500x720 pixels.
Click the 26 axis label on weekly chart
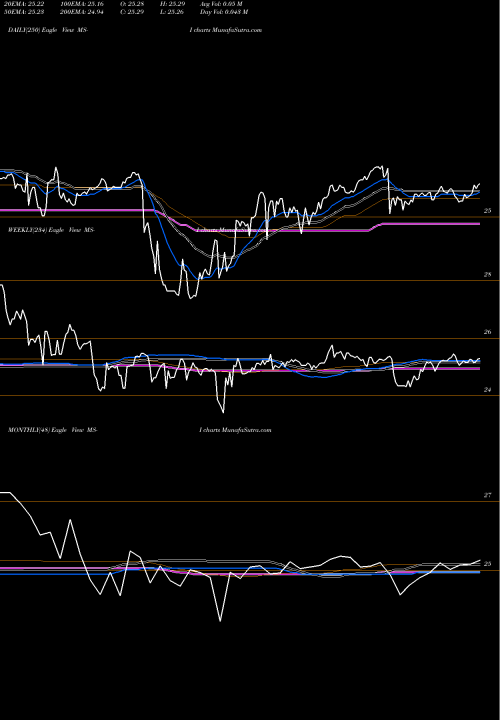pyautogui.click(x=488, y=332)
